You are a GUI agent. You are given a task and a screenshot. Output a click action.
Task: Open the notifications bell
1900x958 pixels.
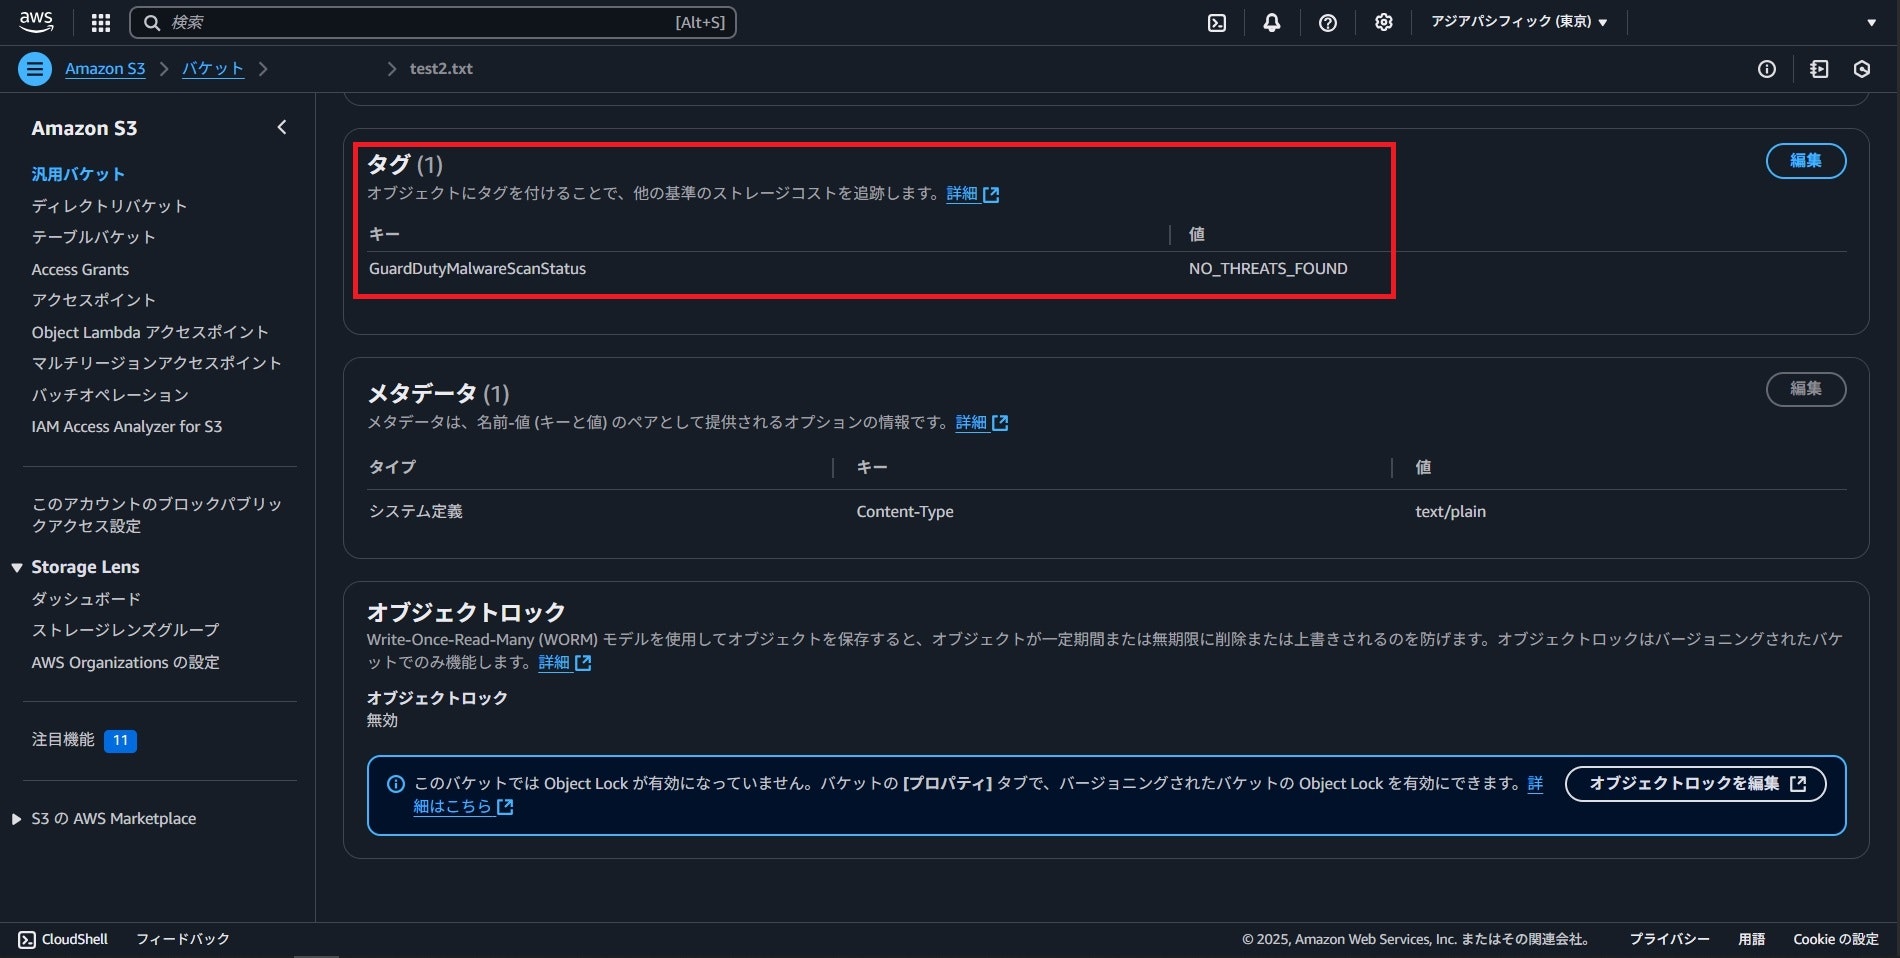(x=1271, y=22)
